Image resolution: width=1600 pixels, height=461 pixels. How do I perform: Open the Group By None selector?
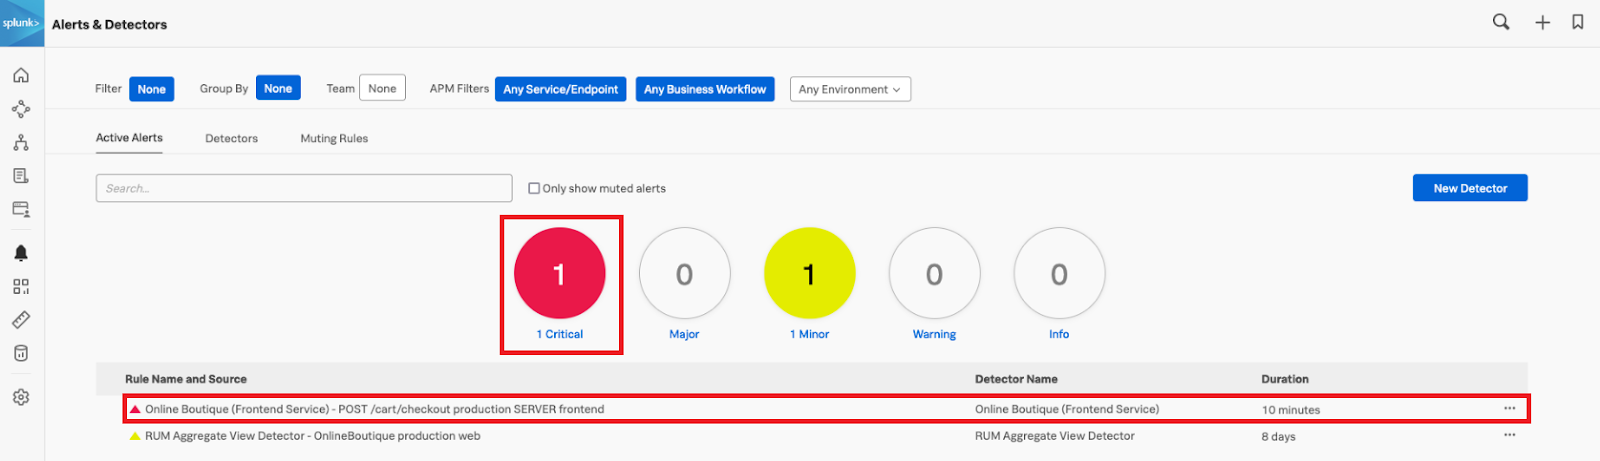(x=278, y=88)
